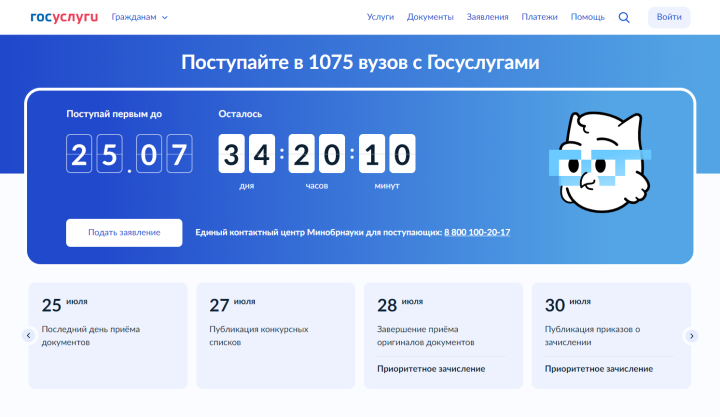The image size is (720, 417).
Task: Select the 28 июля оригиналов документов card
Action: [x=443, y=336]
